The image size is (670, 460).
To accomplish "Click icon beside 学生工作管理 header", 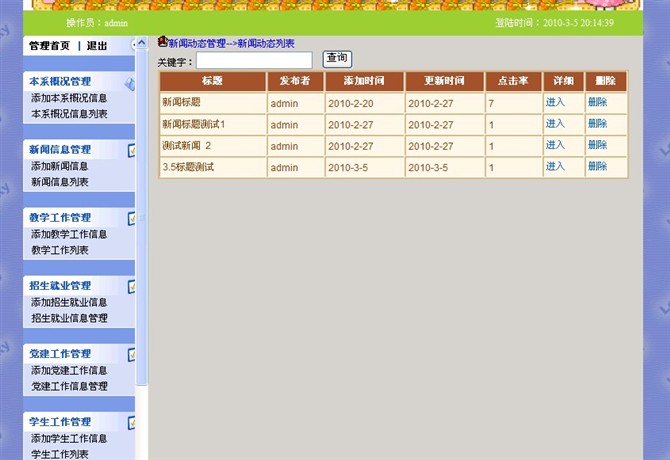I will 131,422.
